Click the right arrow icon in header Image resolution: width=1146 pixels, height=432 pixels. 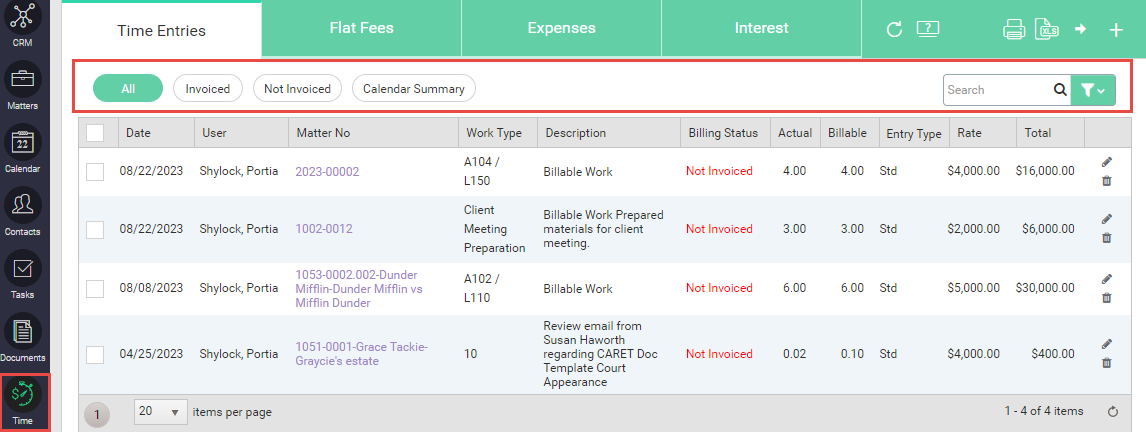pyautogui.click(x=1080, y=29)
